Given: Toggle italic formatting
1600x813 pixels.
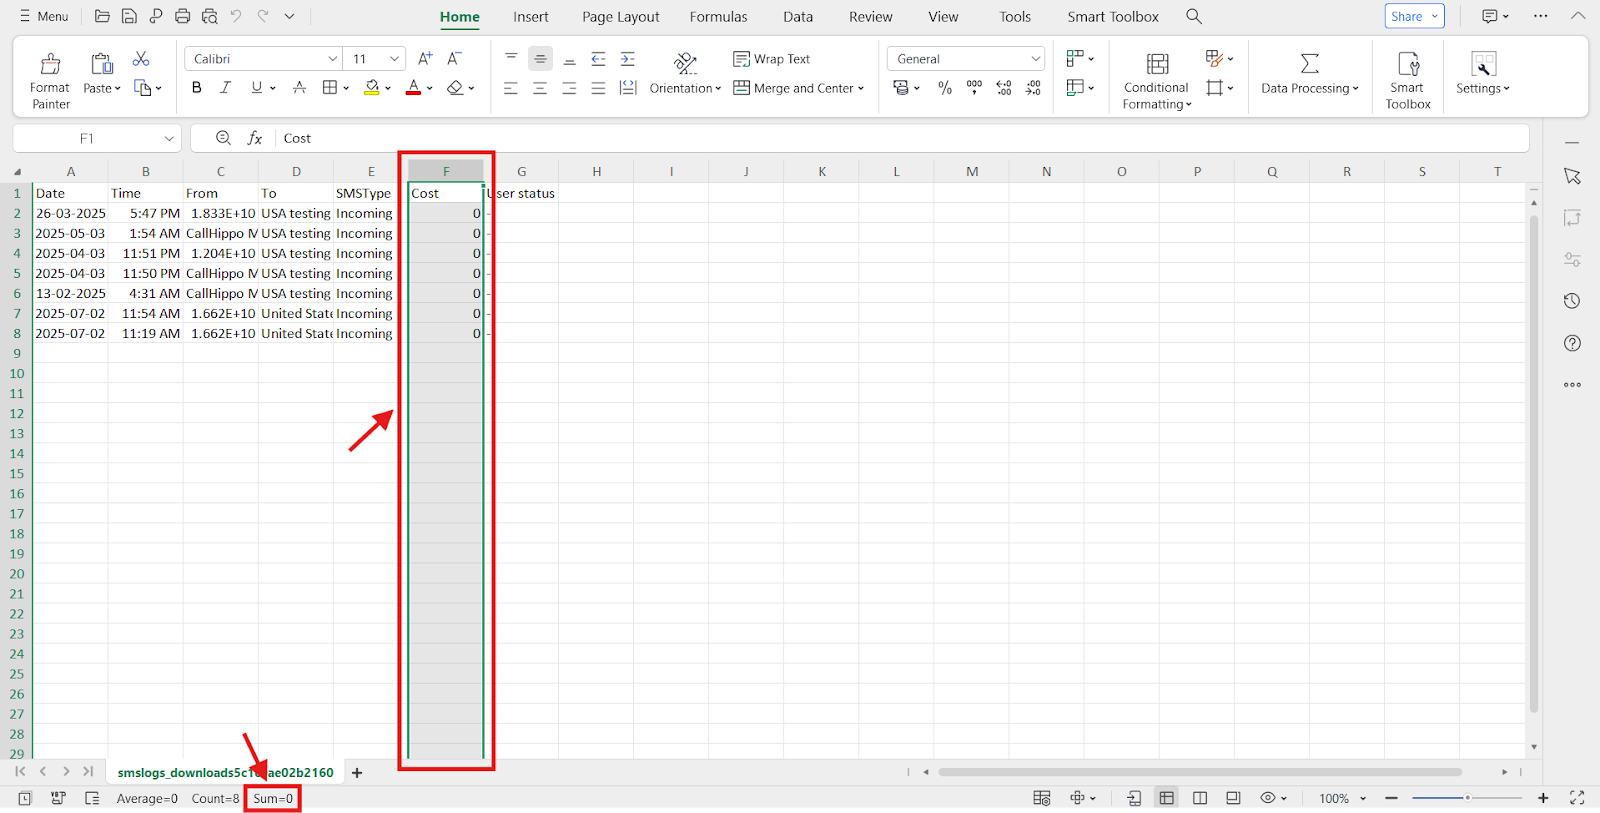Looking at the screenshot, I should point(226,88).
